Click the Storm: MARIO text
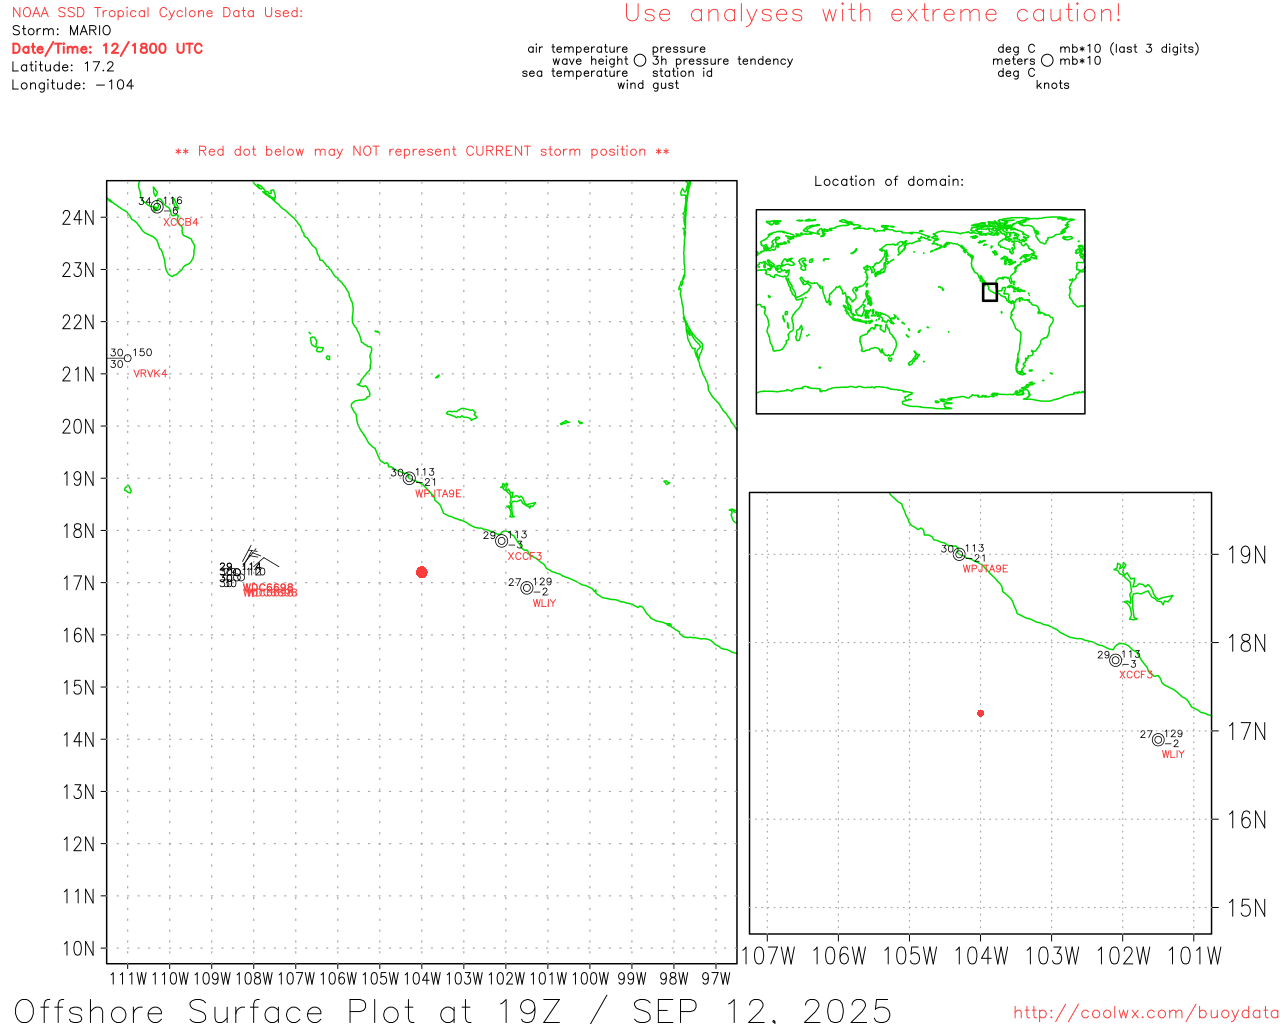The width and height of the screenshot is (1280, 1024). tap(62, 30)
